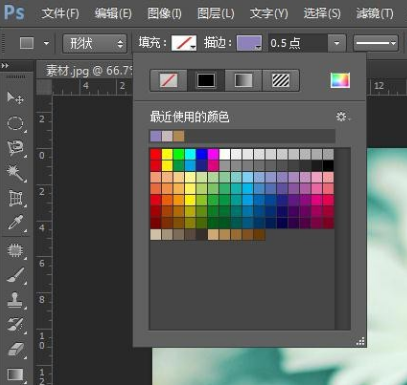Pick the black swatch ending second row
Image resolution: width=407 pixels, height=385 pixels.
(328, 166)
